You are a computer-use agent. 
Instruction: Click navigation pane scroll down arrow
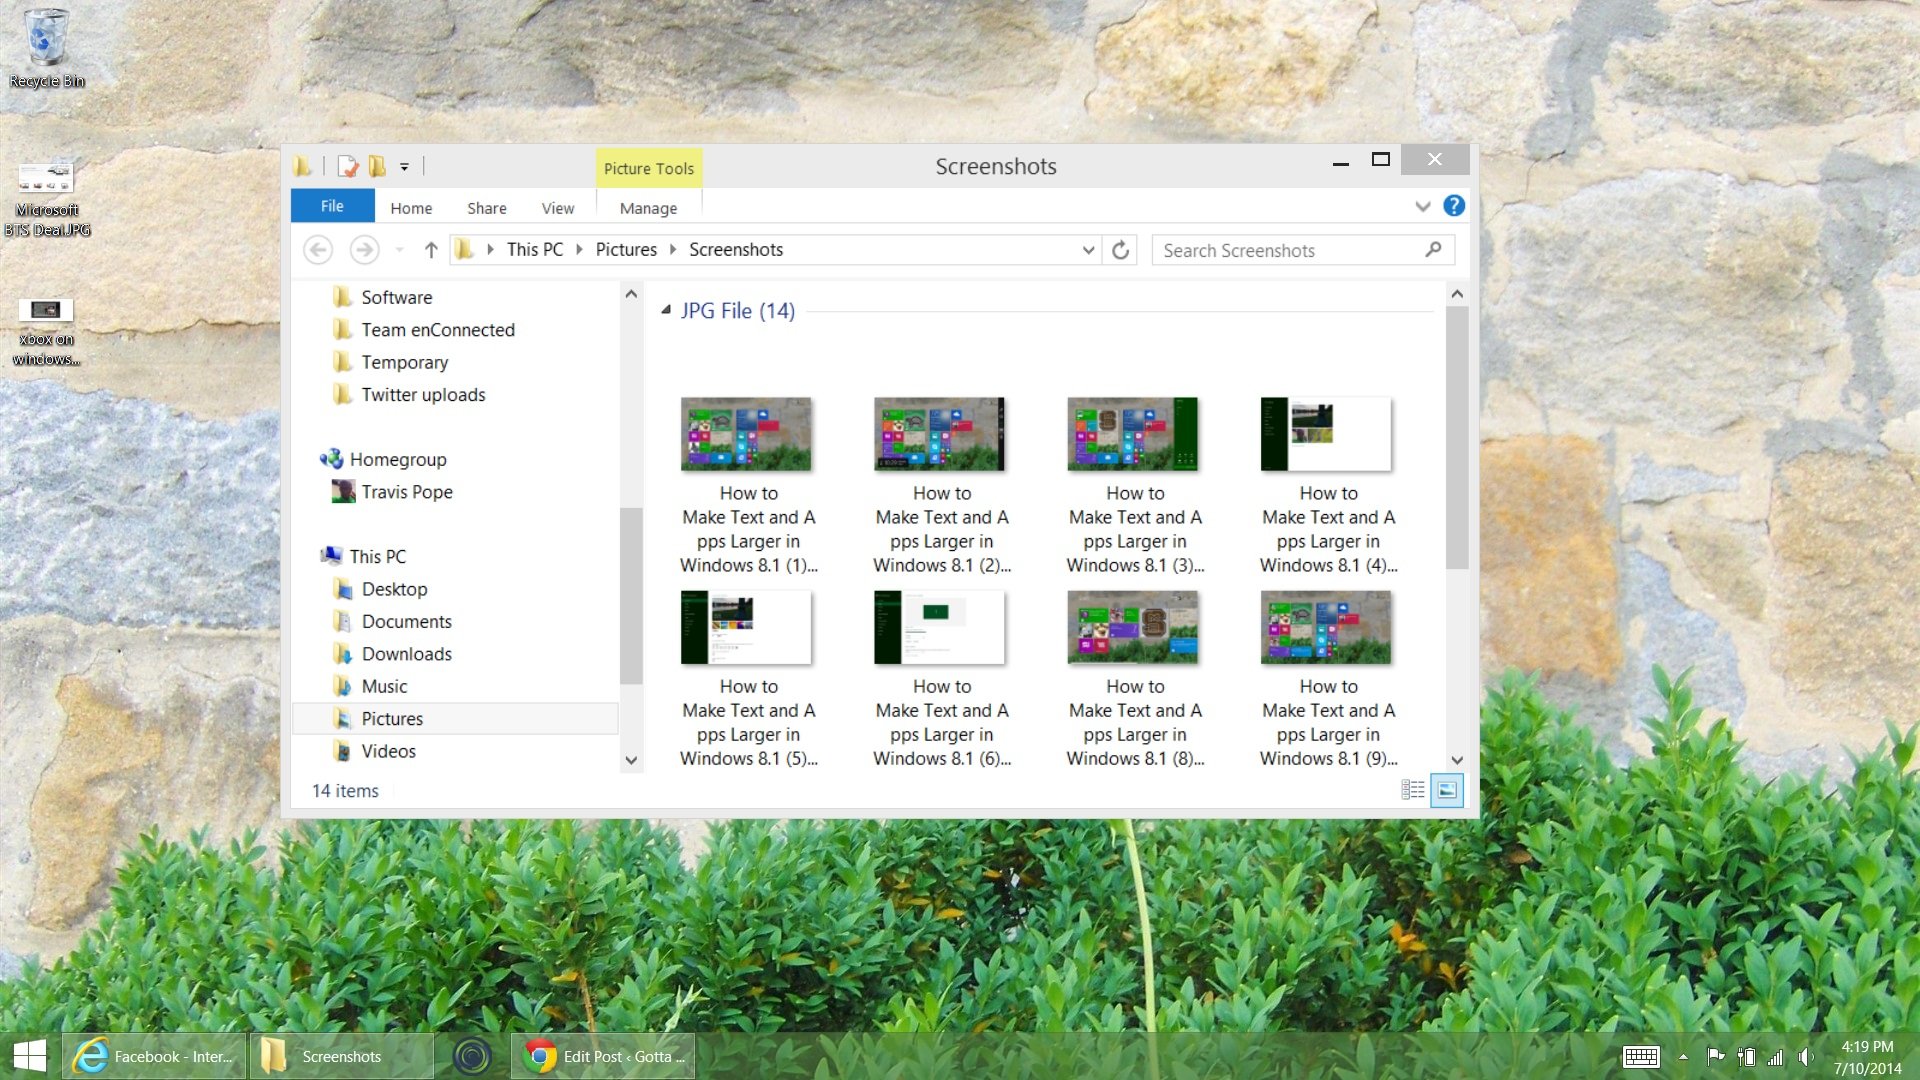[x=631, y=760]
